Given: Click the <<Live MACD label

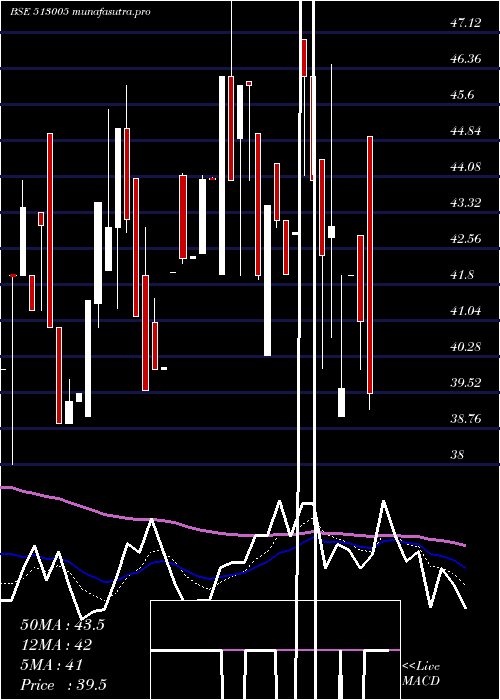Looking at the screenshot, I should [421, 673].
